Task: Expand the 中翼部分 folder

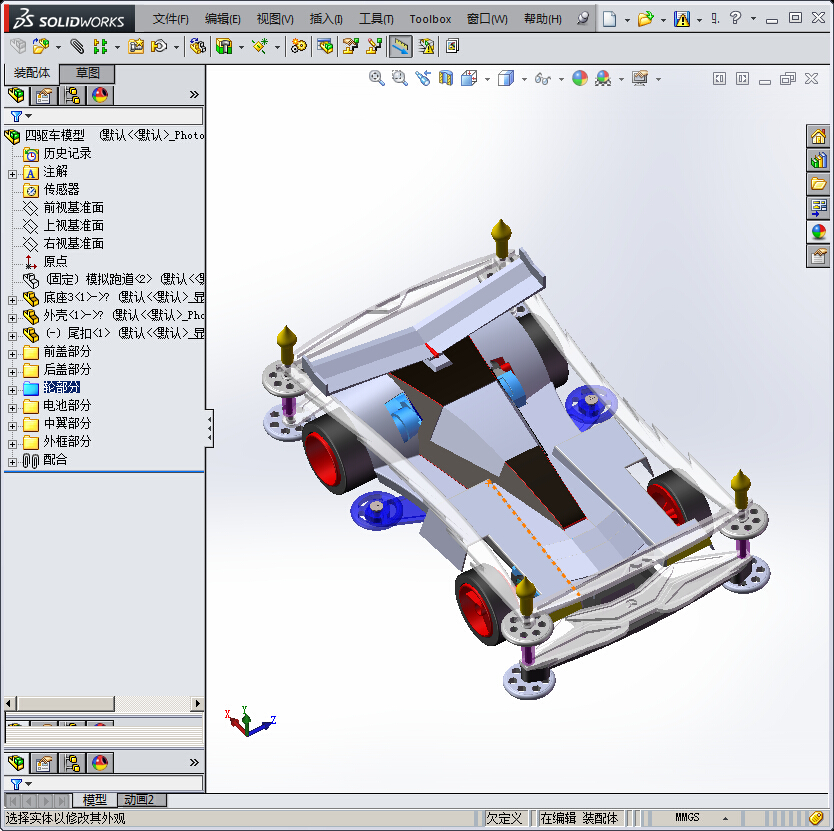Action: 12,426
